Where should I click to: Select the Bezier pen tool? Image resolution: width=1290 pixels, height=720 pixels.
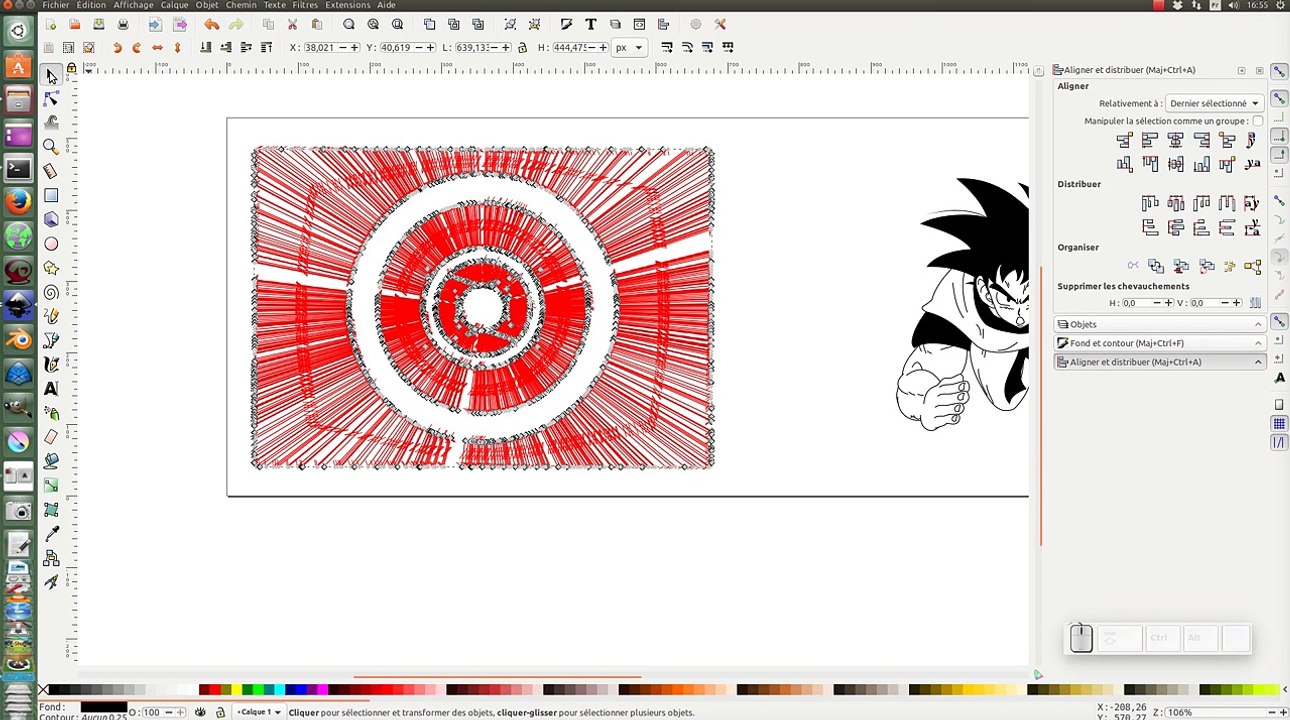[51, 341]
